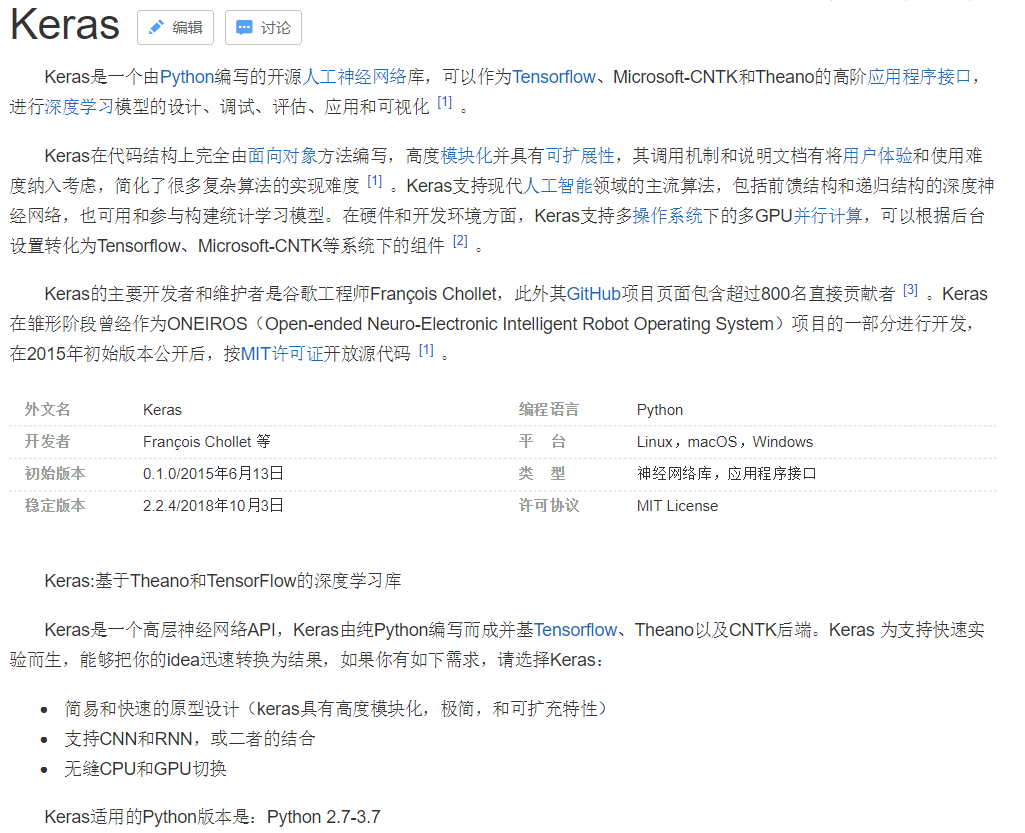Image resolution: width=1025 pixels, height=833 pixels.
Task: Click the 开发者 label
Action: point(48,441)
